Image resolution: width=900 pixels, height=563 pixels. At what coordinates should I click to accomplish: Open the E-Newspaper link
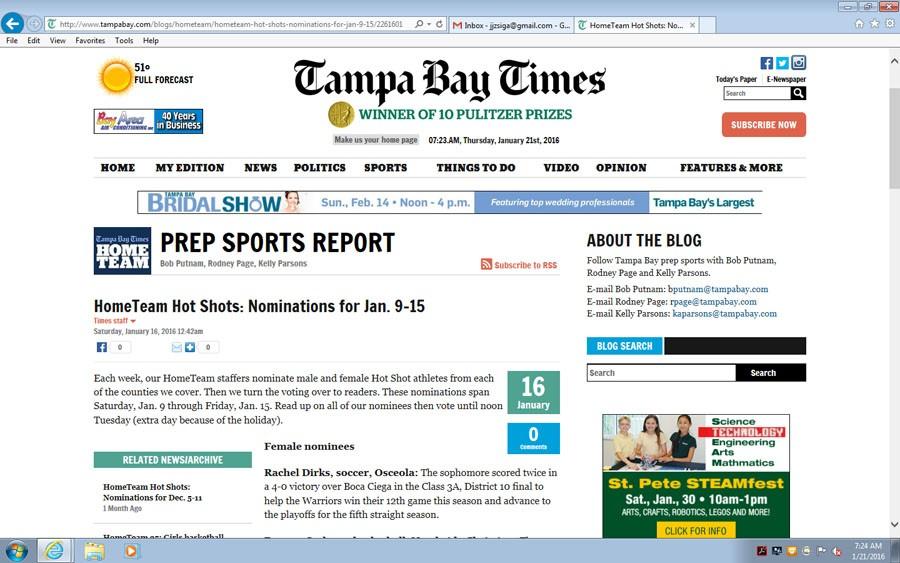(786, 79)
